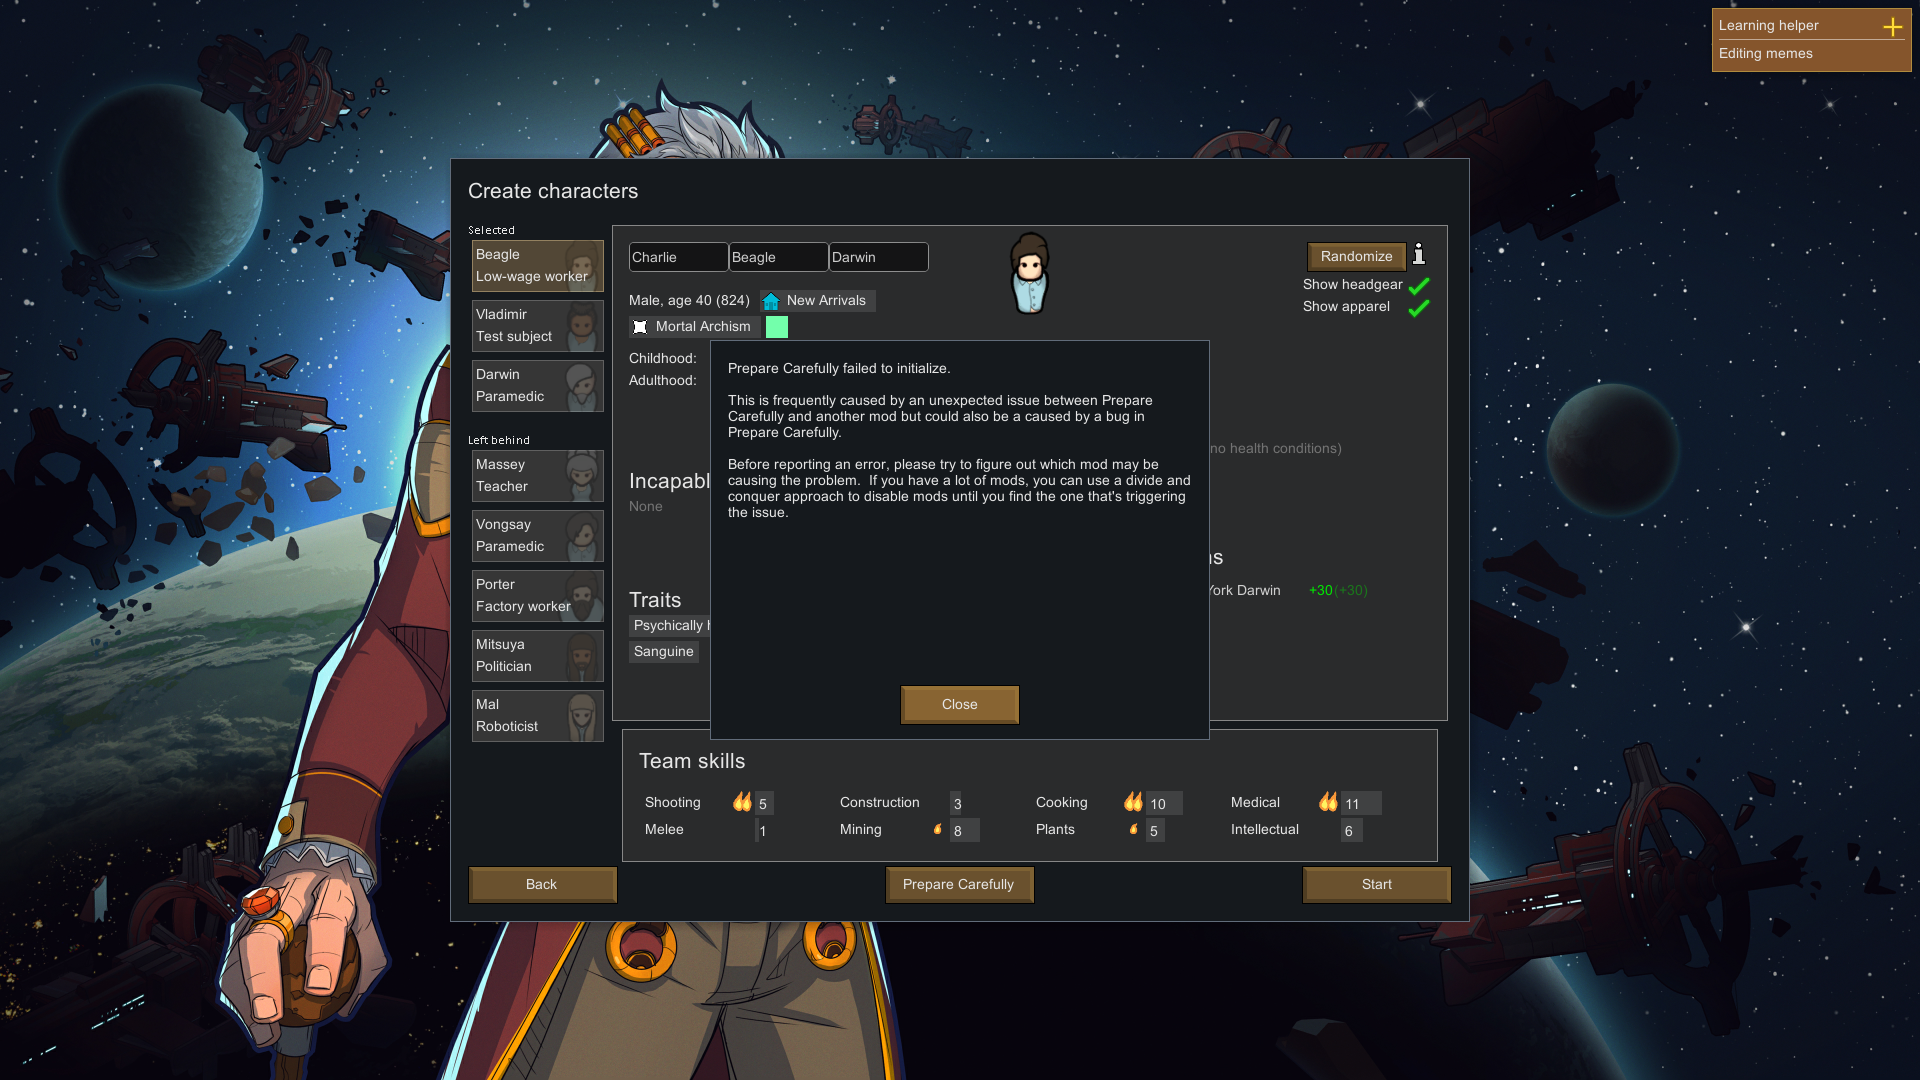
Task: Click the New Arrivals faction icon
Action: [770, 300]
